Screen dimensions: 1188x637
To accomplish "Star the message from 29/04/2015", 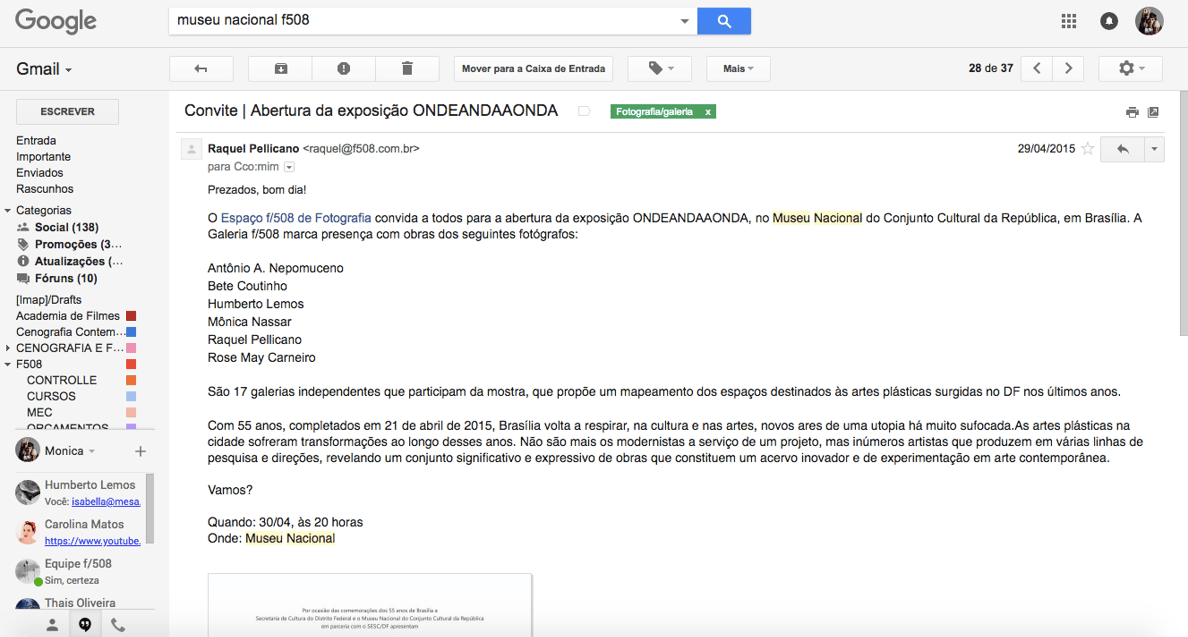I will pos(1088,149).
